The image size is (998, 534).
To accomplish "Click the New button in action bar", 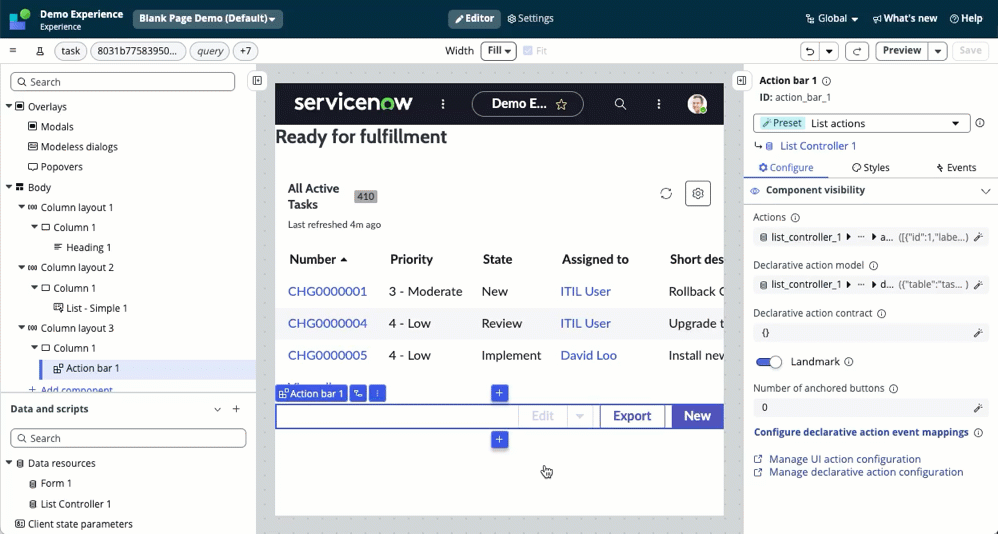I will pos(698,416).
